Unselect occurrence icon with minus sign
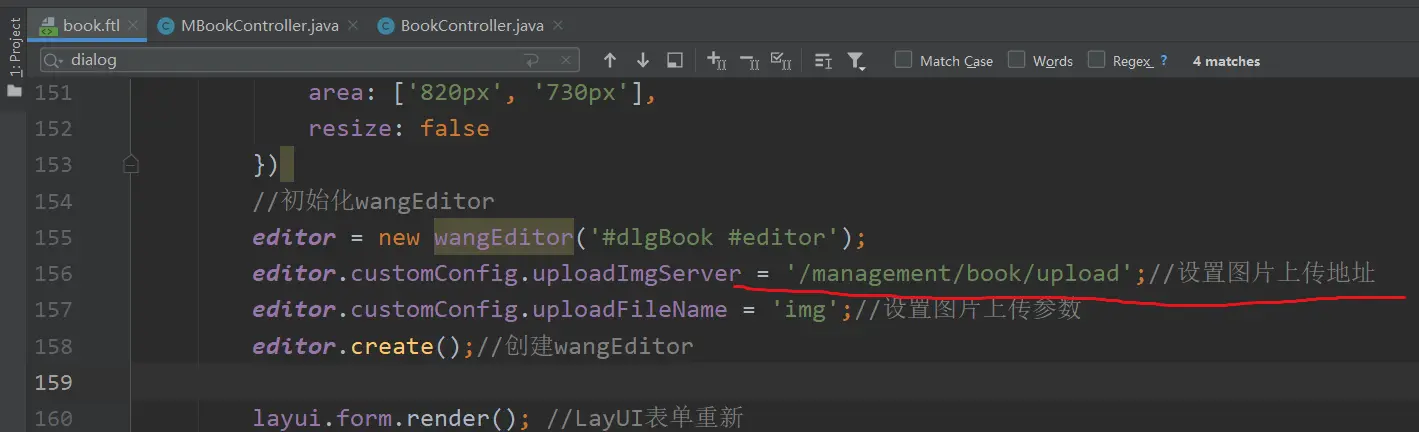Screen dimensions: 1419x432 click(x=750, y=61)
